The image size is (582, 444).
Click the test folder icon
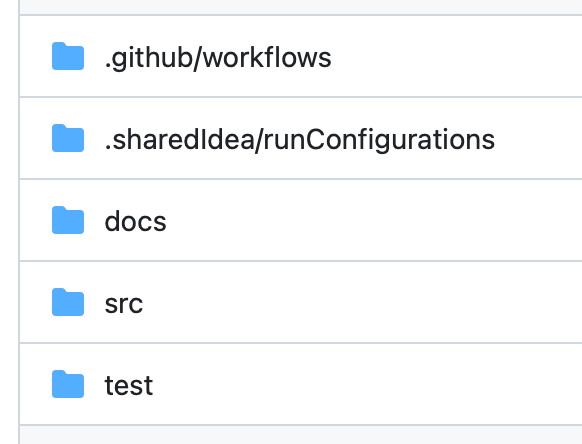(x=68, y=385)
